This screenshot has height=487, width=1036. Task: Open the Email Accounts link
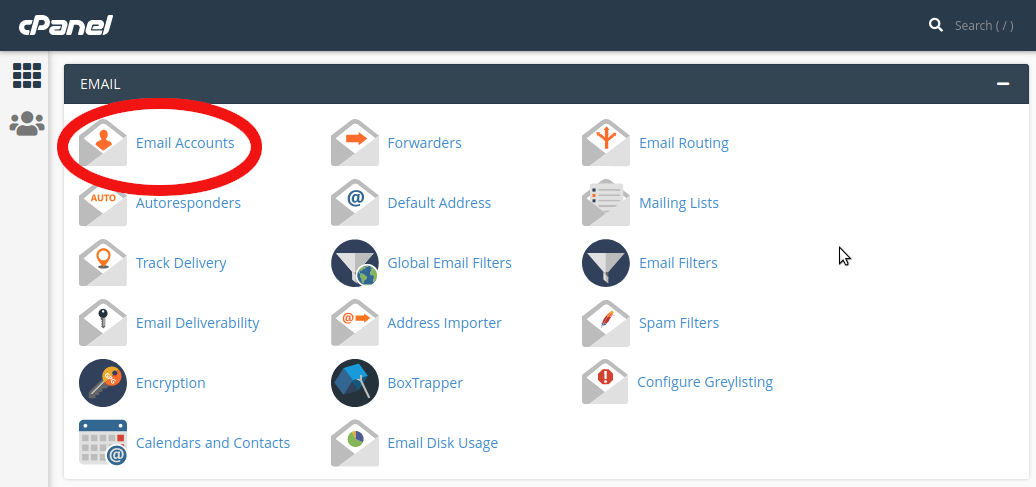tap(185, 143)
